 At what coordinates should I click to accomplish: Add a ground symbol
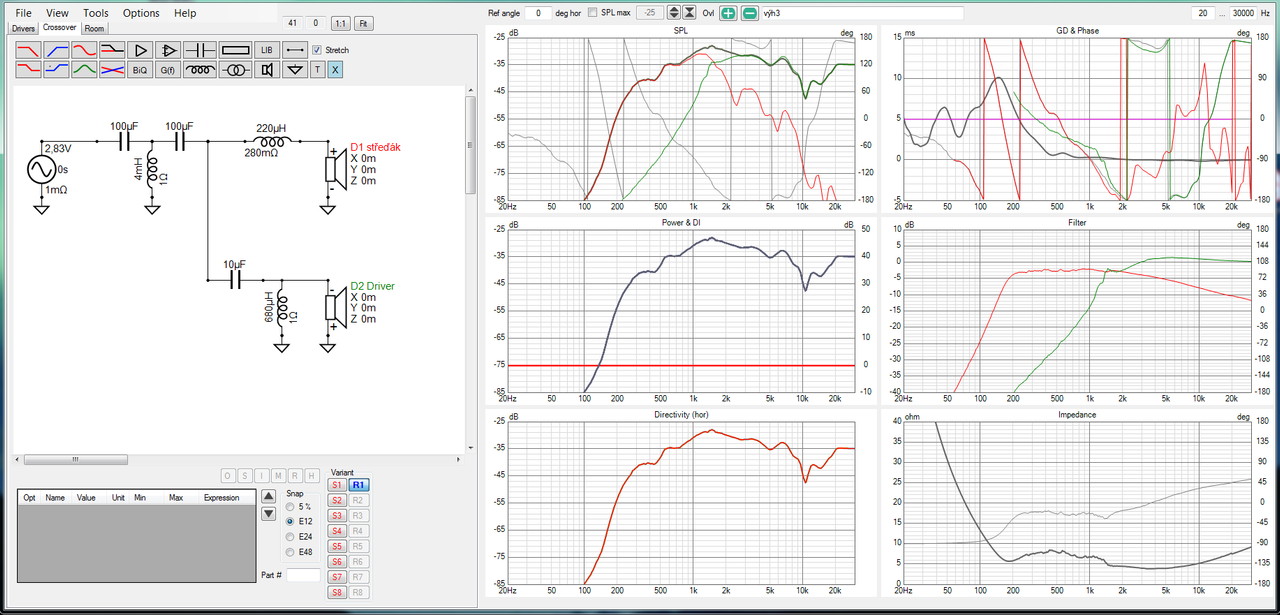(295, 70)
